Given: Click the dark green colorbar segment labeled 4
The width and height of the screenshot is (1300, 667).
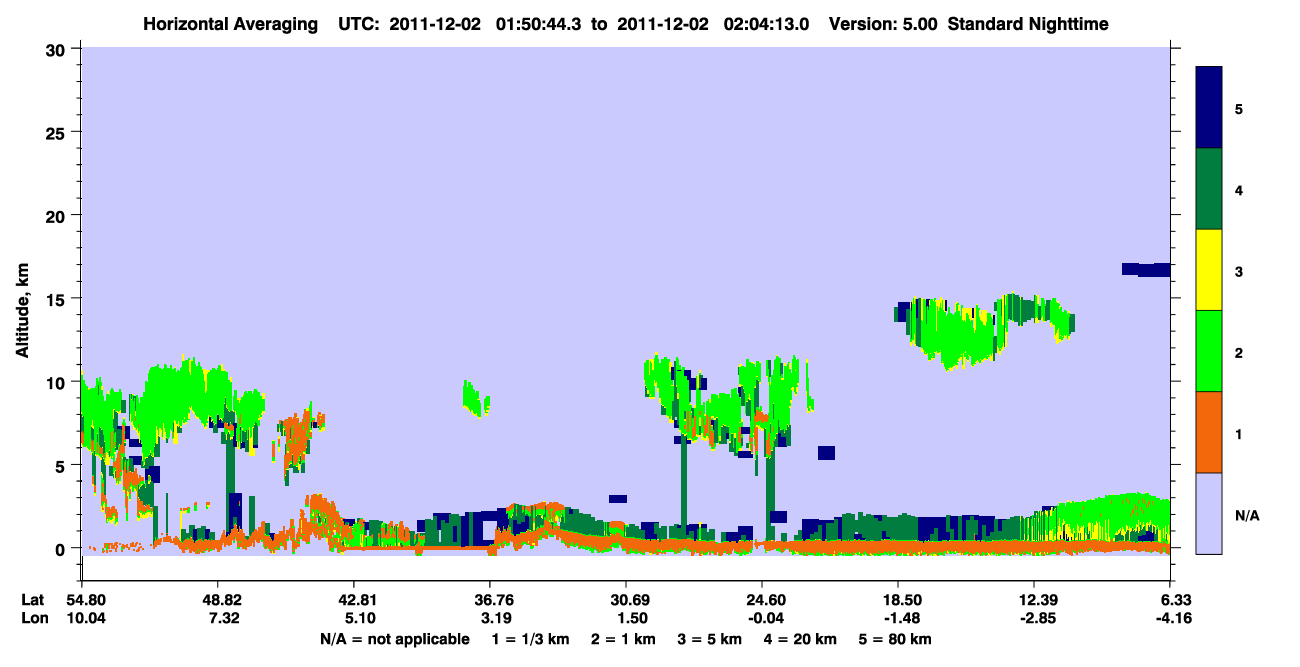Looking at the screenshot, I should [1209, 189].
